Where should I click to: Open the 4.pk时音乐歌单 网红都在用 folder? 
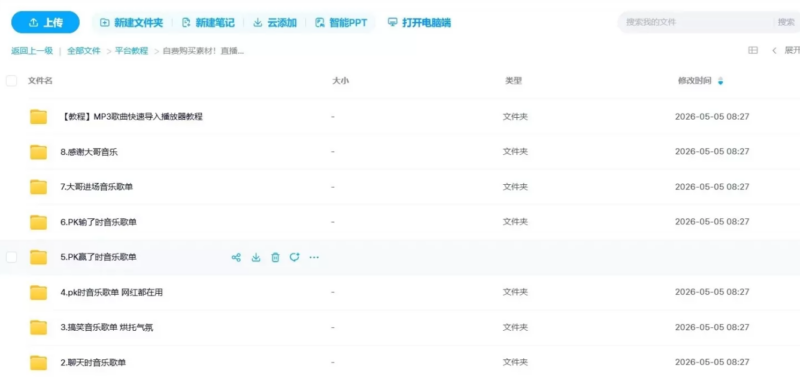tap(112, 292)
